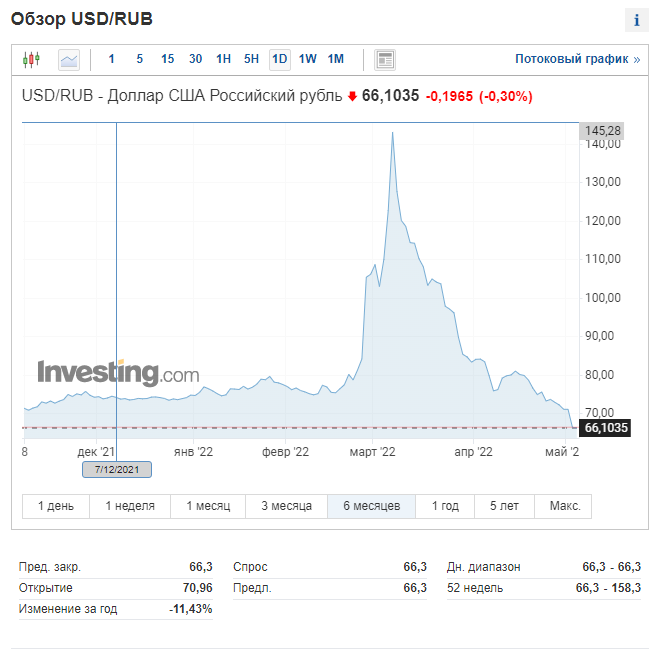This screenshot has height=649, width=658.
Task: Click the янв '22 axis label
Action: tap(193, 452)
